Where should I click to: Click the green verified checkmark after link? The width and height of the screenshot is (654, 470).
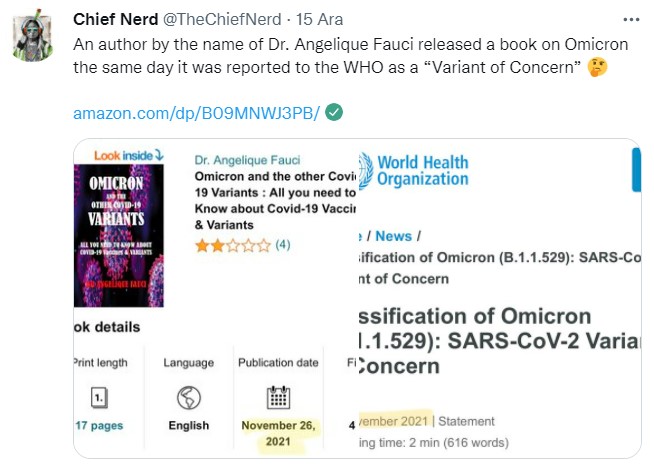click(335, 112)
